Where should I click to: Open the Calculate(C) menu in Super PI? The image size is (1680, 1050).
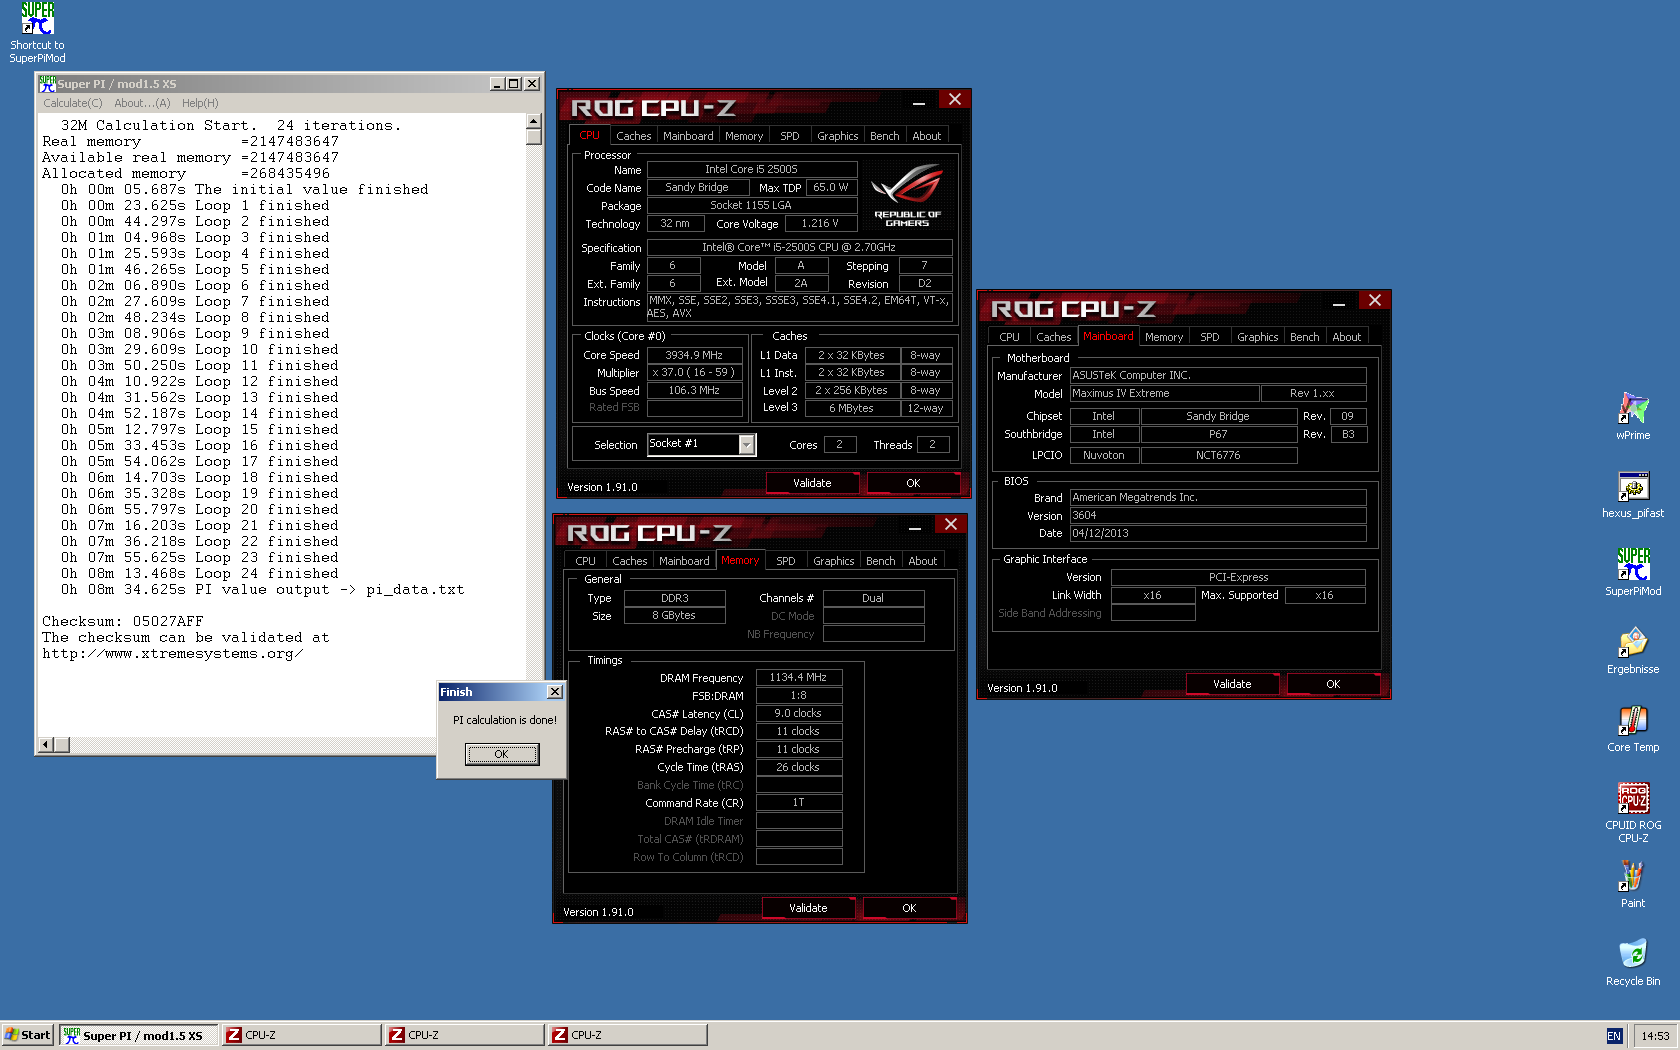click(x=72, y=103)
